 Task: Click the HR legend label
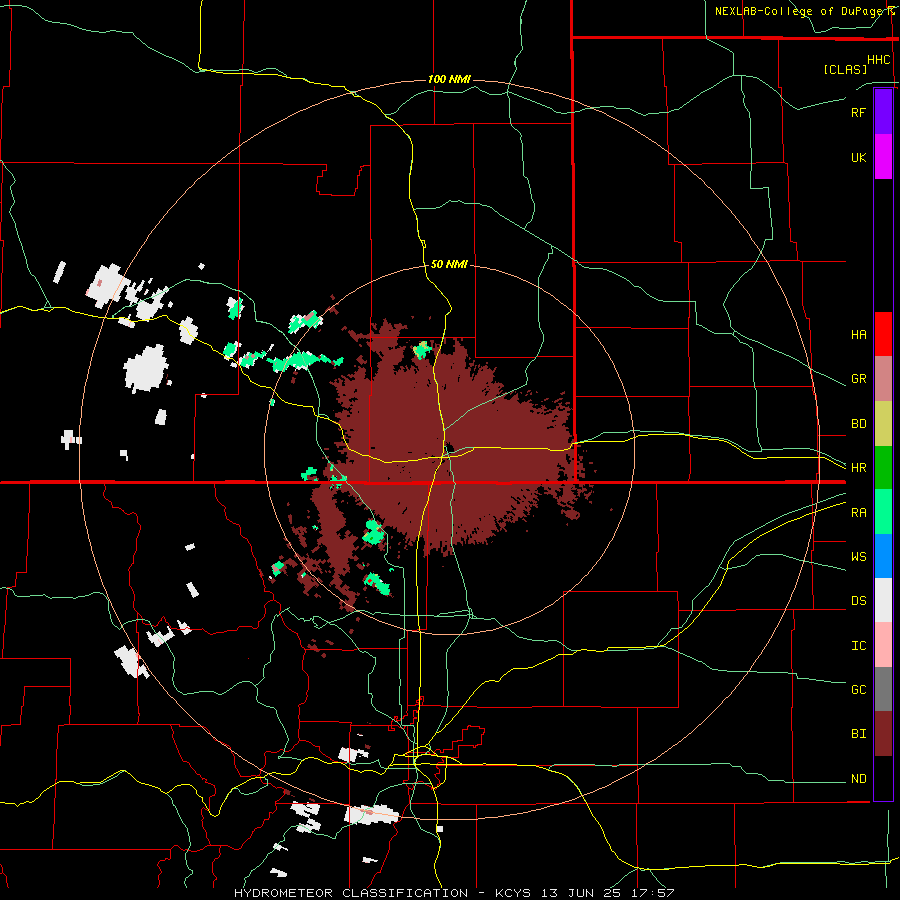858,468
